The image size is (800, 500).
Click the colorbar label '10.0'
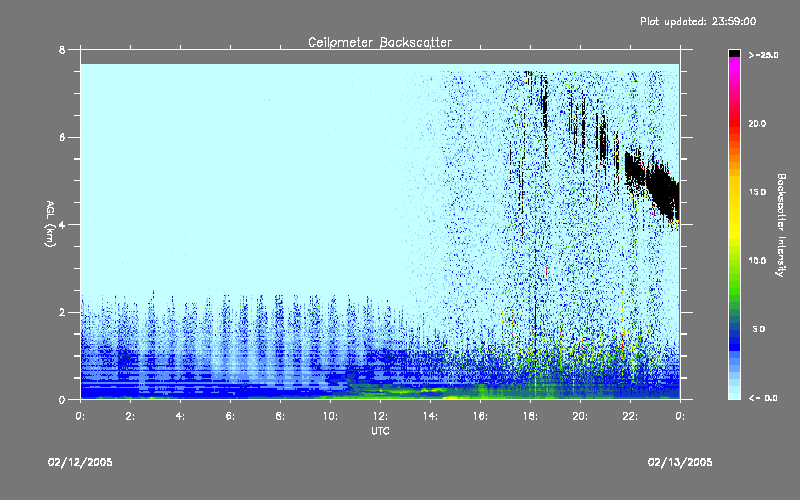click(x=757, y=261)
